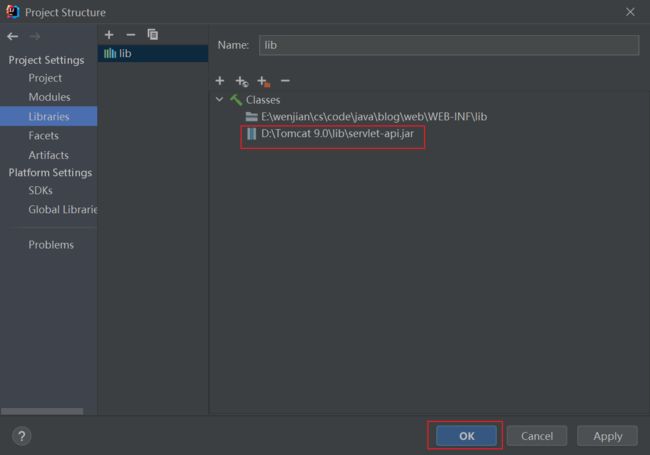Screen dimensions: 650x455
Task: Remove selected library with minus icon
Action: tap(131, 35)
